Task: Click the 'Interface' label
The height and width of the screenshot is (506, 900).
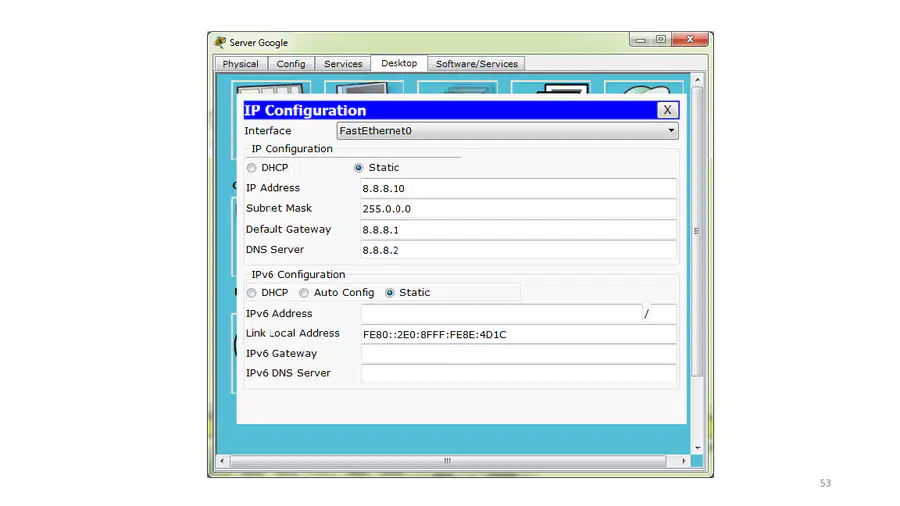Action: coord(267,131)
